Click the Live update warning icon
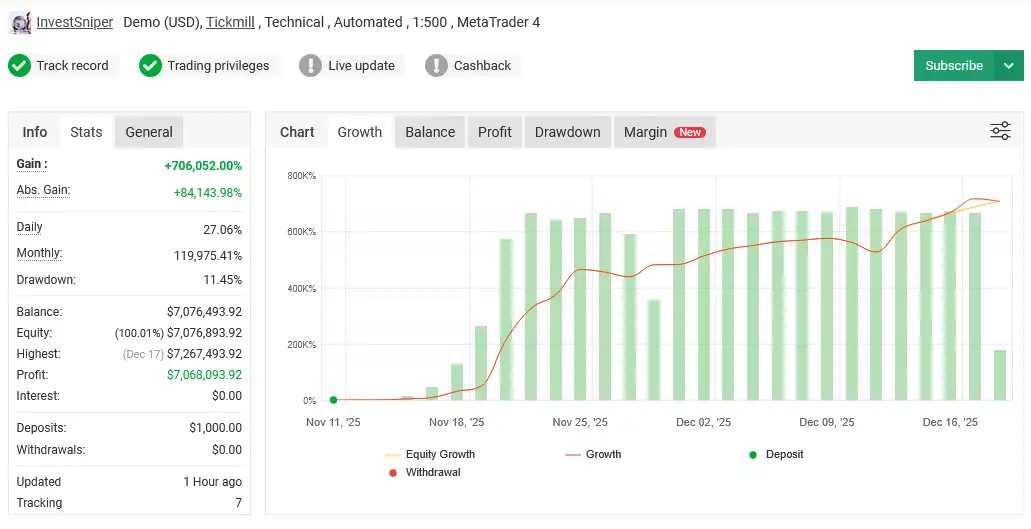The width and height of the screenshot is (1031, 529). pos(311,66)
